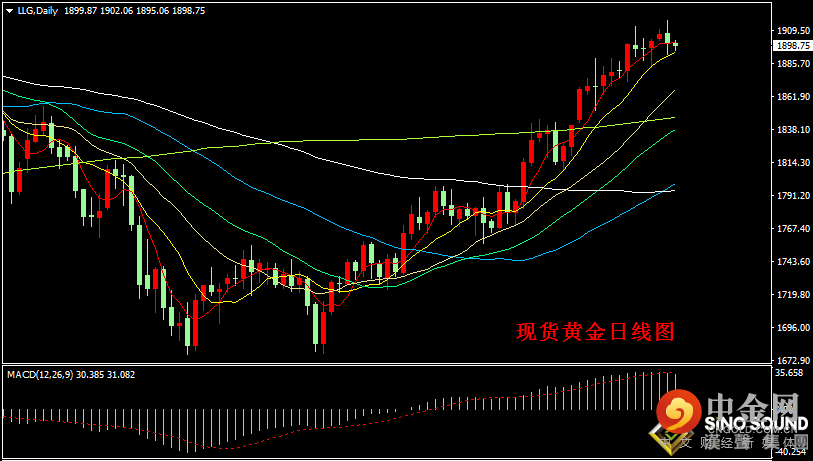Screen dimensions: 813x461
Task: Select the red 现货黄金日线图 chart text label
Action: 595,332
